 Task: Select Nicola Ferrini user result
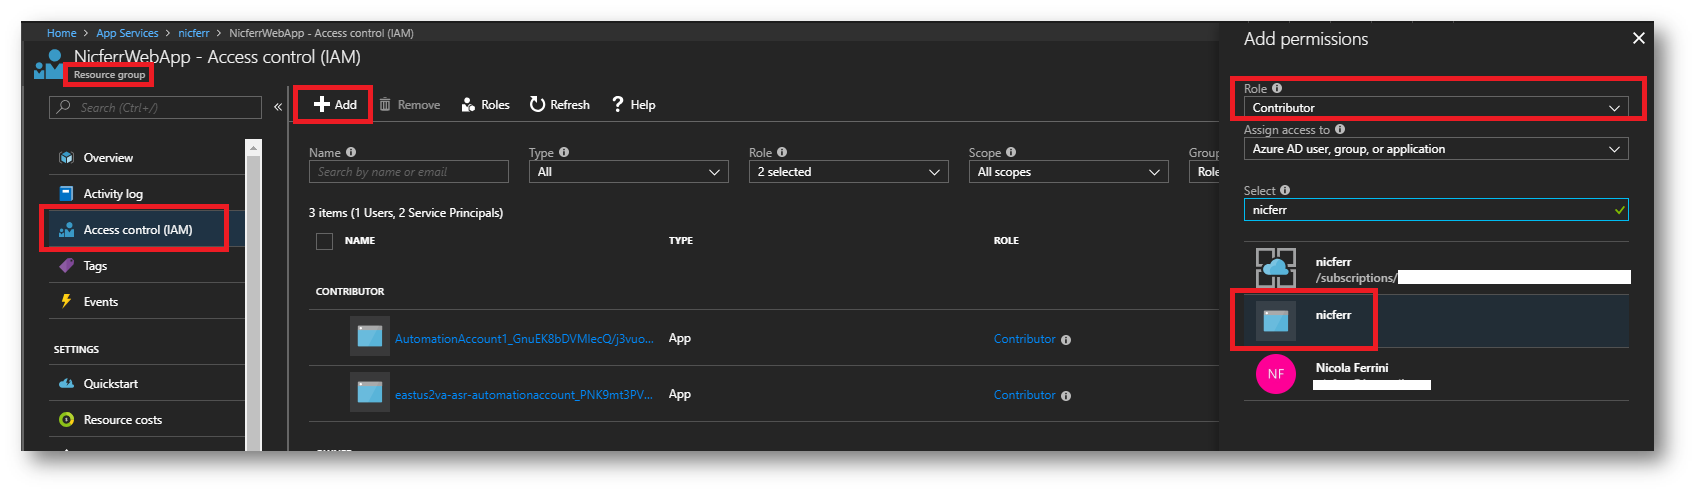(x=1436, y=374)
